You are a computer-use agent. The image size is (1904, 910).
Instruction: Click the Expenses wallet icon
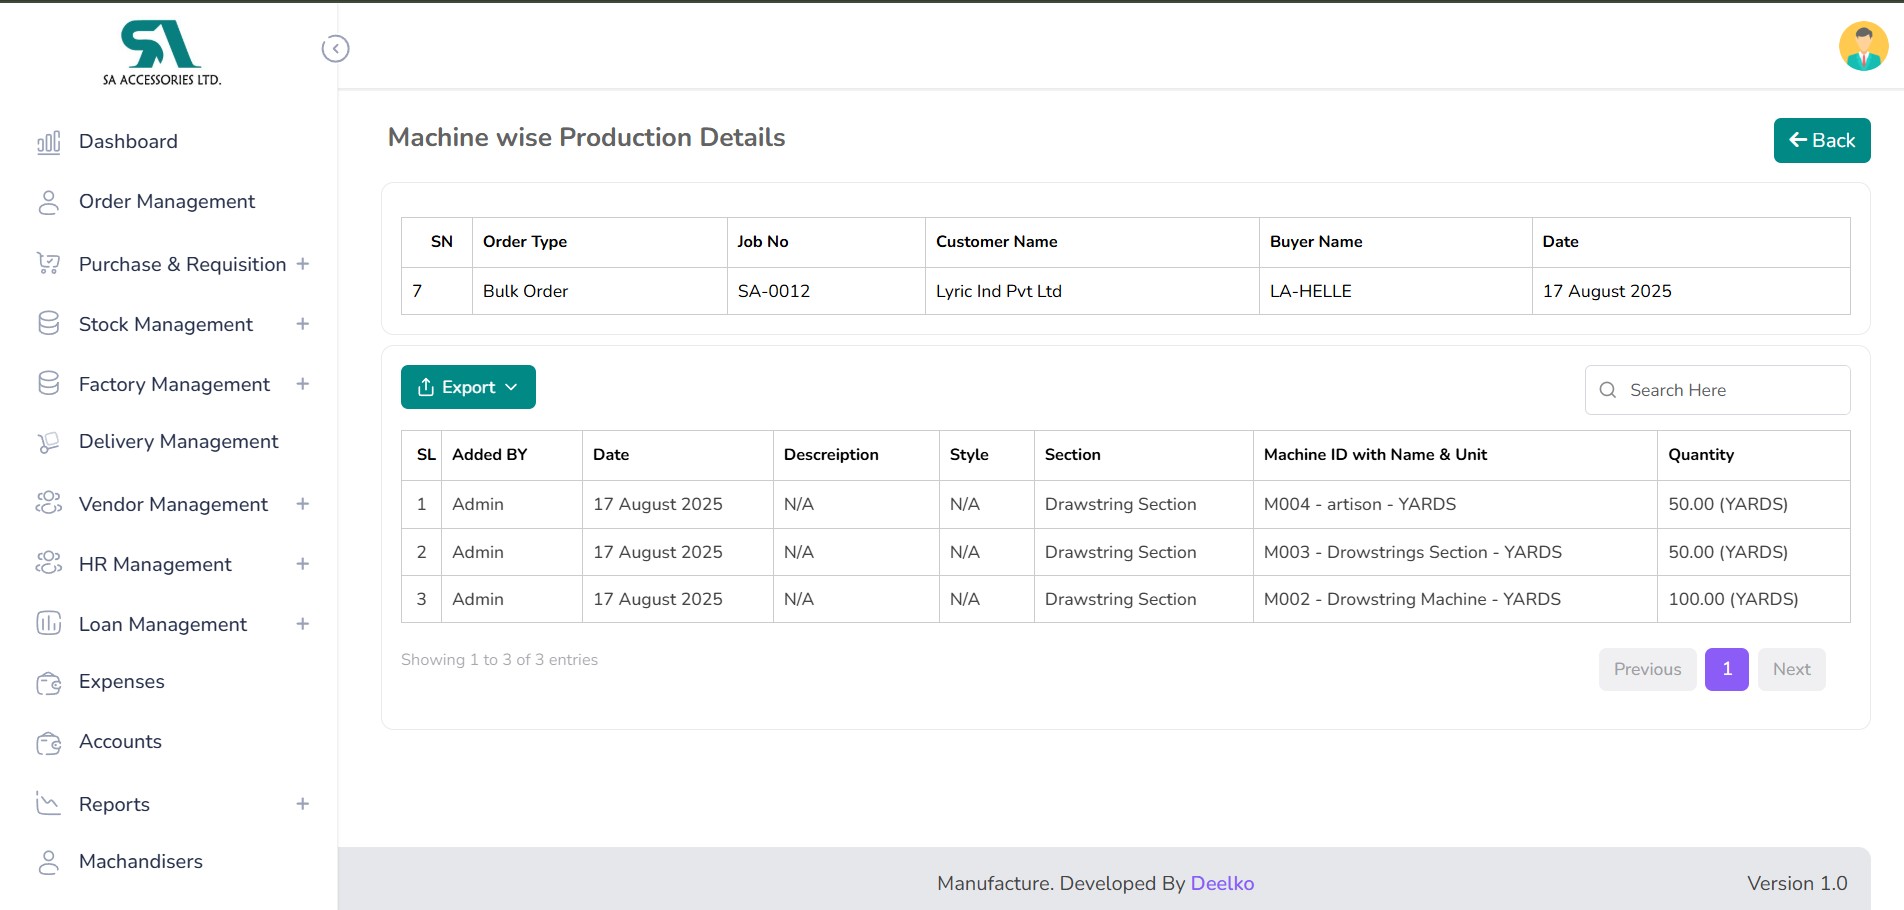coord(48,683)
